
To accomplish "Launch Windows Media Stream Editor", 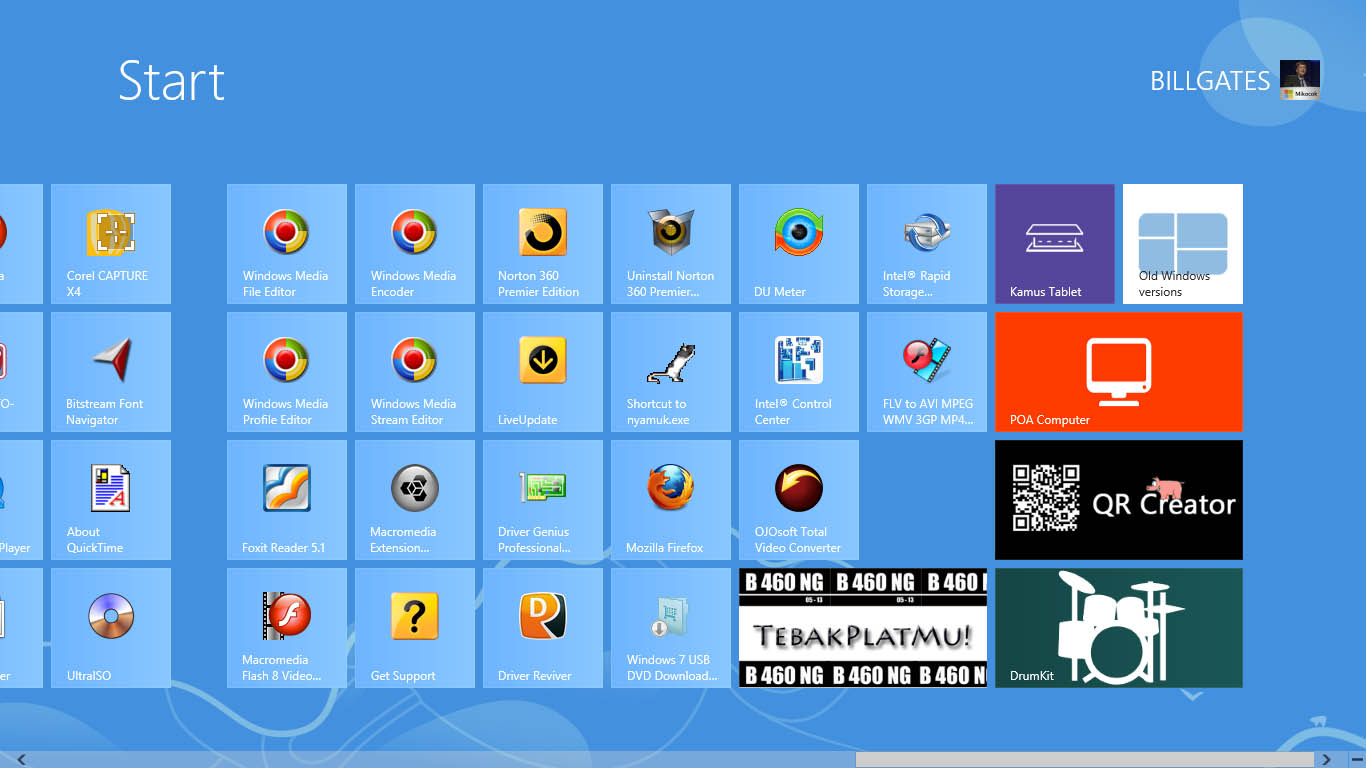I will (x=415, y=372).
